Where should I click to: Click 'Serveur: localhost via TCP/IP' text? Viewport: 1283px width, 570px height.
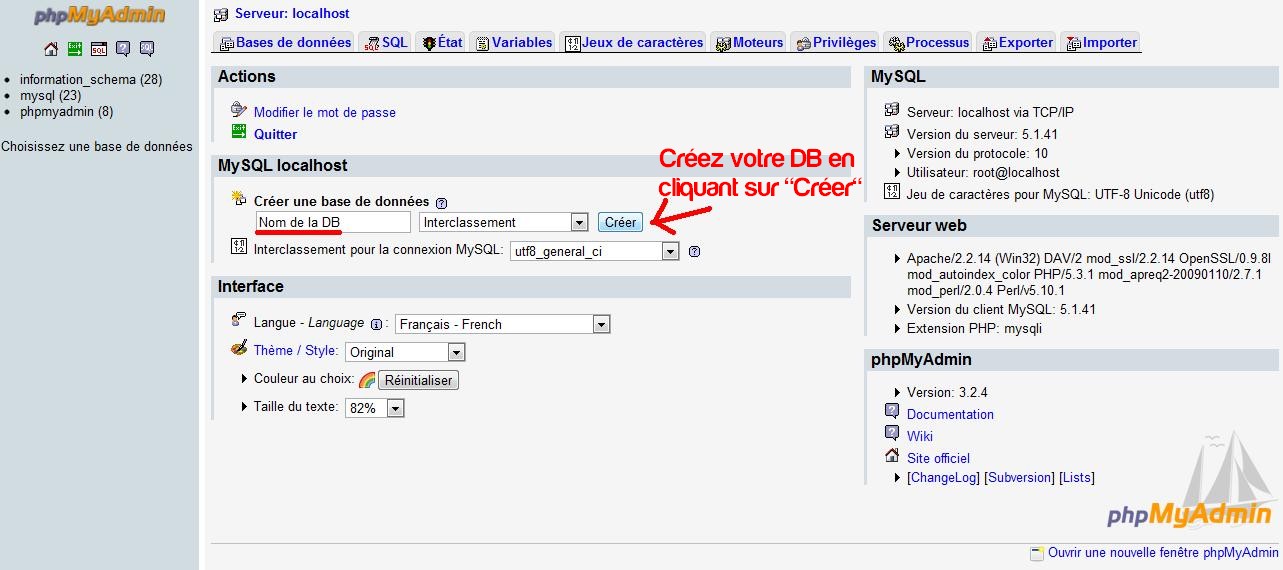click(990, 112)
